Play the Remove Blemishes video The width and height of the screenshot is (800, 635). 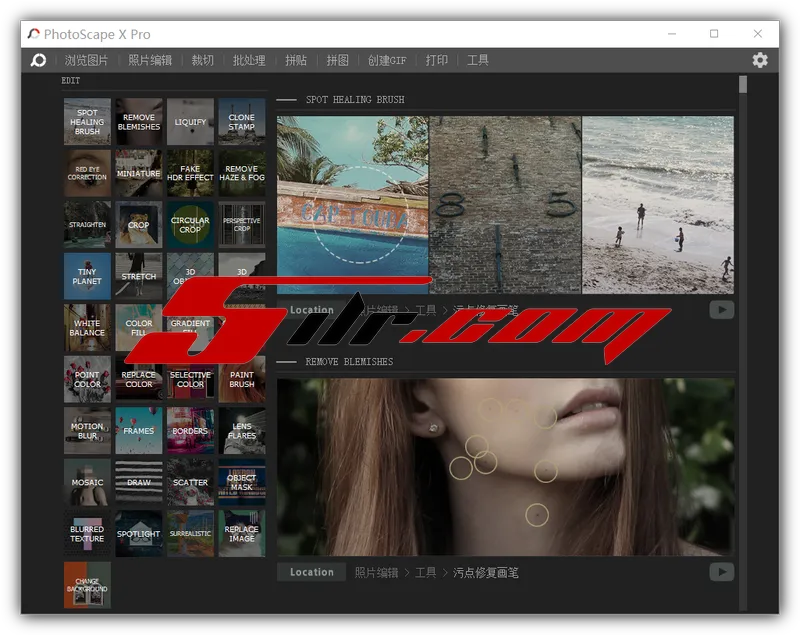(x=721, y=572)
